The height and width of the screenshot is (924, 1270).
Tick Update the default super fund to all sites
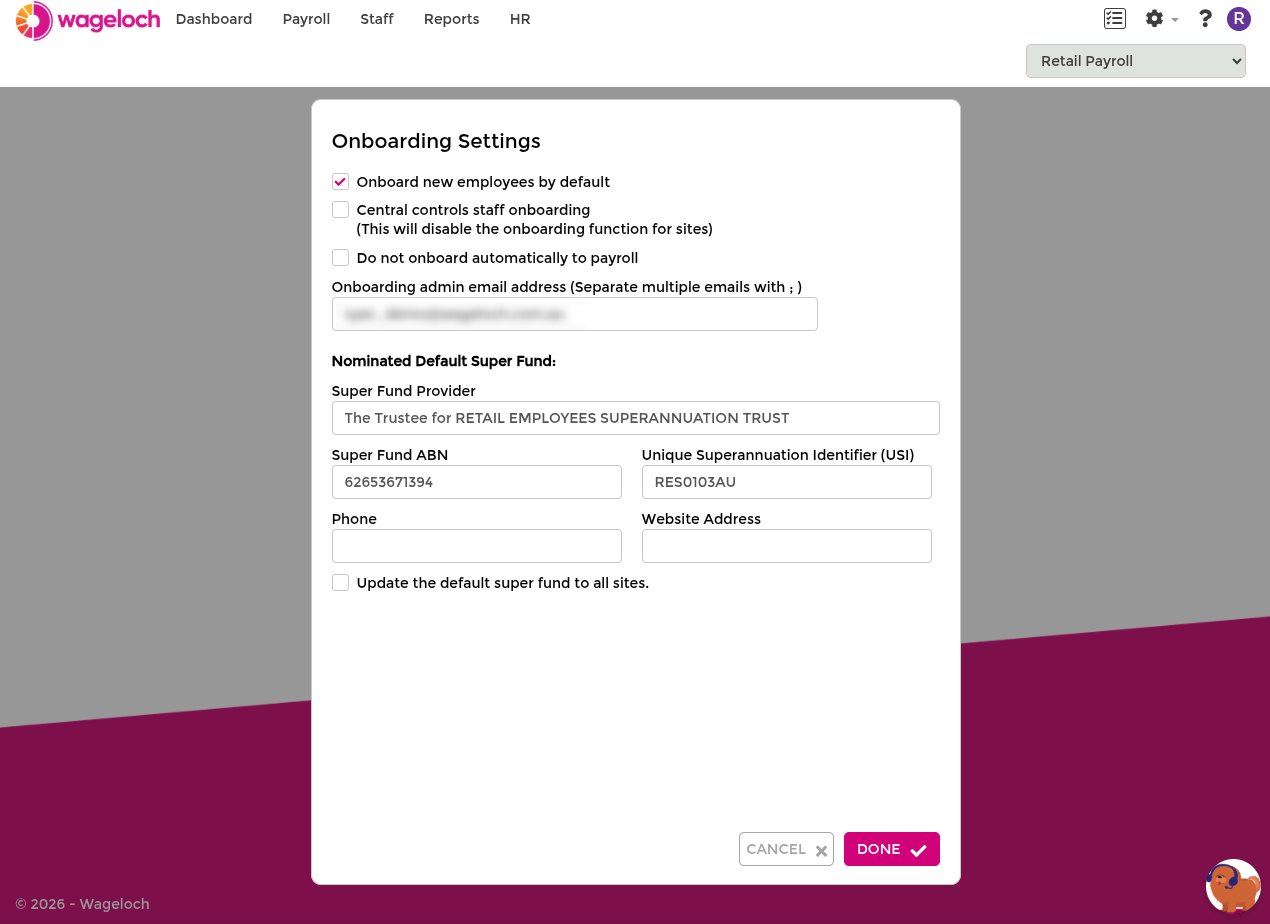tap(341, 583)
